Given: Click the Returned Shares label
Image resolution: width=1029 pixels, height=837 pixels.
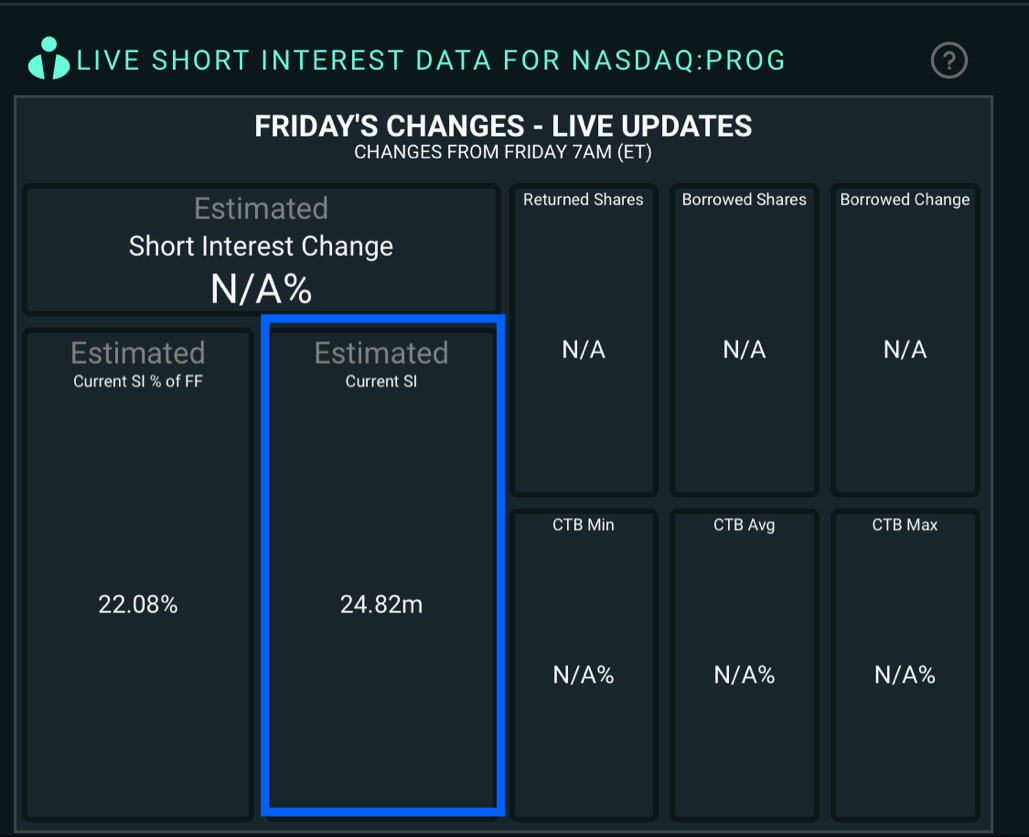Looking at the screenshot, I should 584,199.
